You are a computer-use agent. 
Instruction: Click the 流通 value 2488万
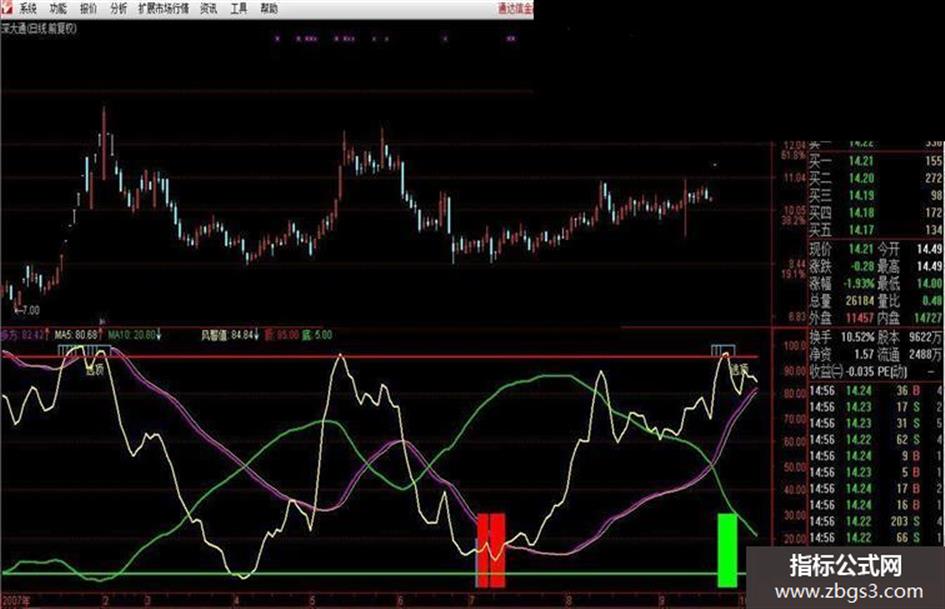[x=925, y=354]
